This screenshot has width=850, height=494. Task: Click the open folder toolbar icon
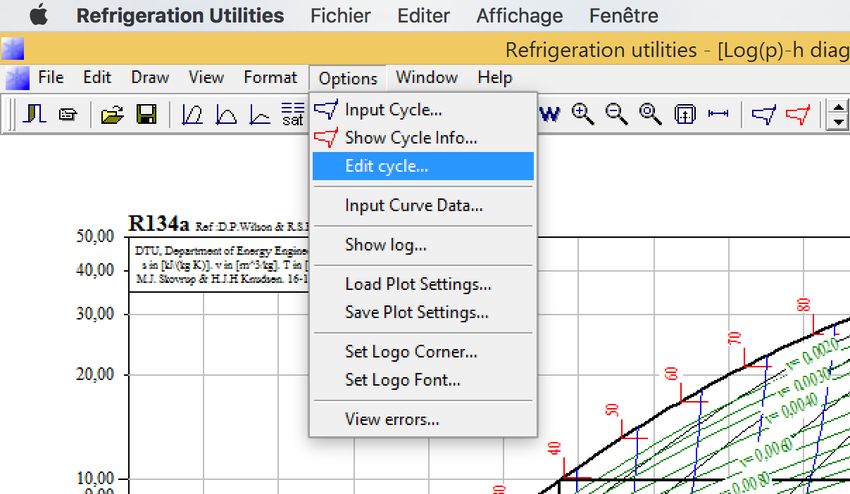(113, 115)
